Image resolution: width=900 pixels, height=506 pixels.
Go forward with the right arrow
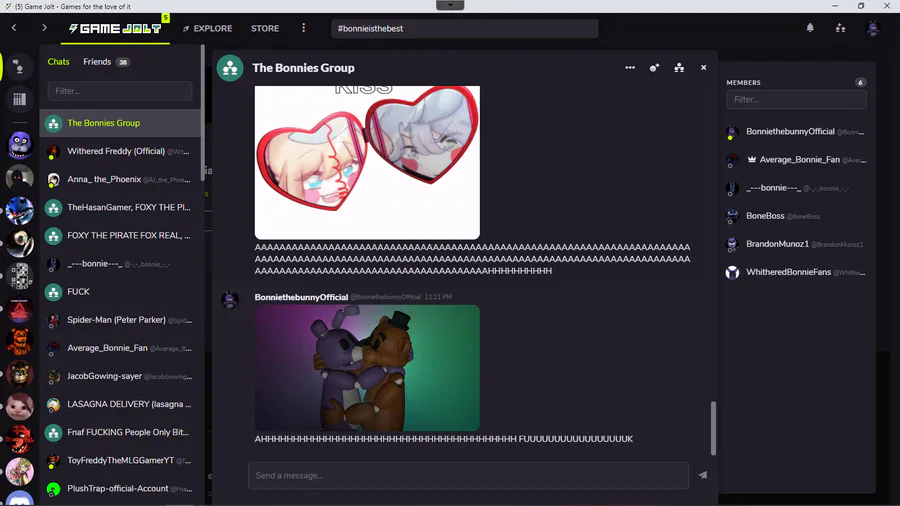(44, 28)
